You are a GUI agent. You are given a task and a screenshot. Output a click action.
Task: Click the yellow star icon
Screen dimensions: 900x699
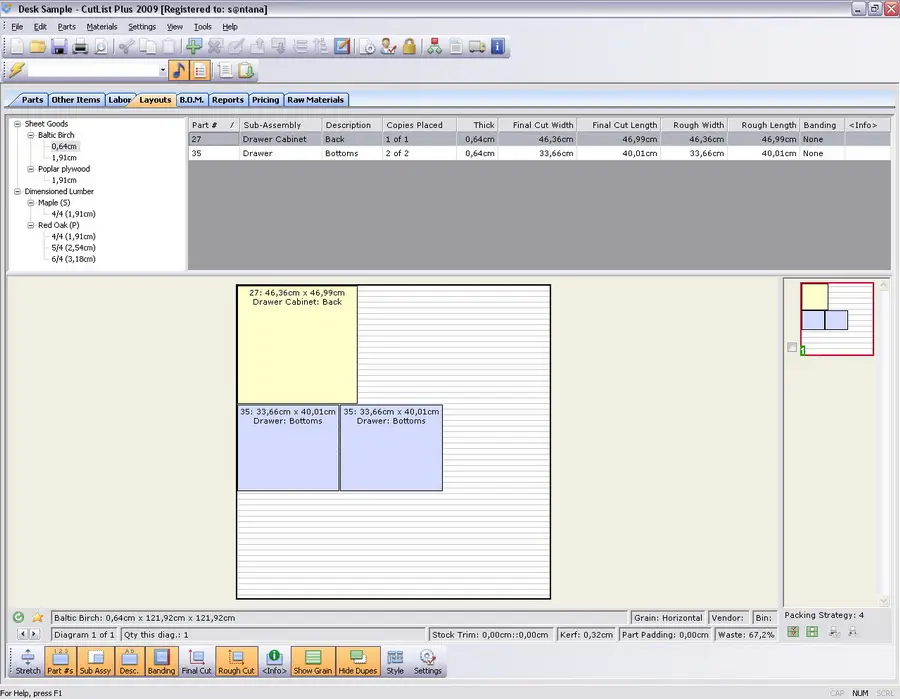pos(37,617)
